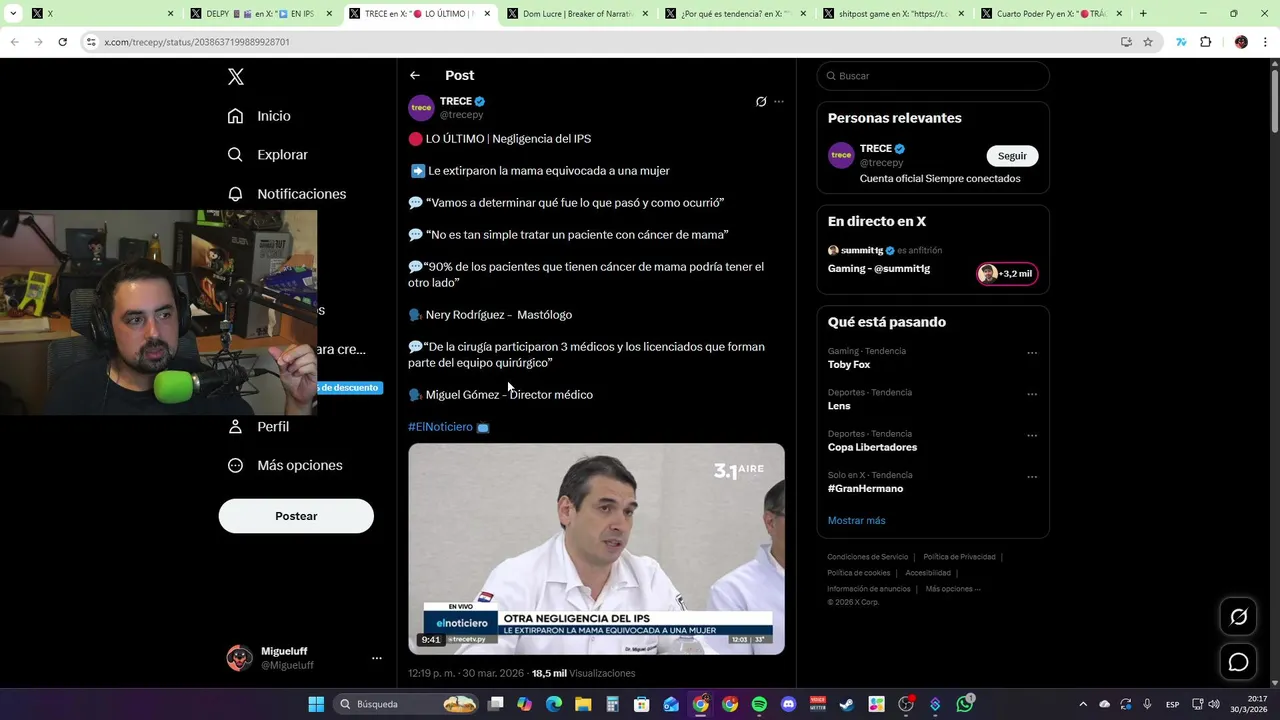1280x720 pixels.
Task: Go back with the Post arrow
Action: point(415,75)
